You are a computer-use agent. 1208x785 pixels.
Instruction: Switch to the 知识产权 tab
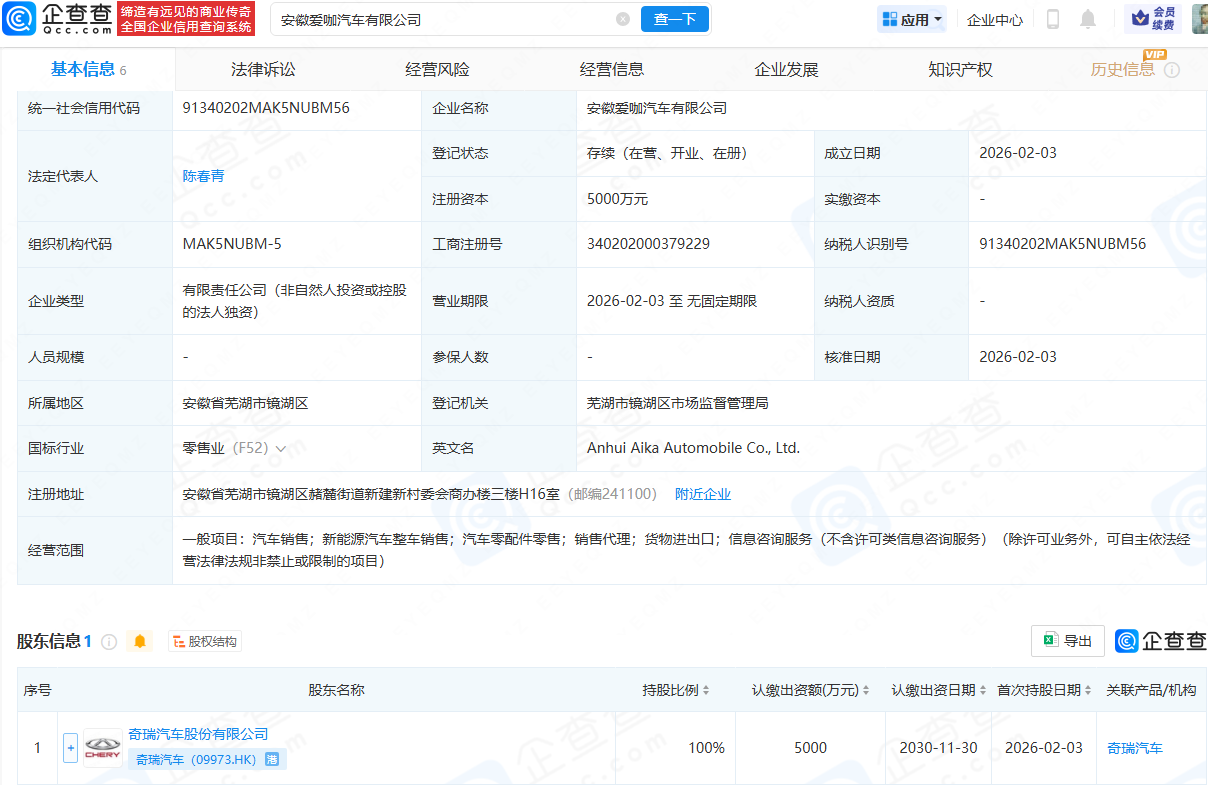(x=958, y=68)
